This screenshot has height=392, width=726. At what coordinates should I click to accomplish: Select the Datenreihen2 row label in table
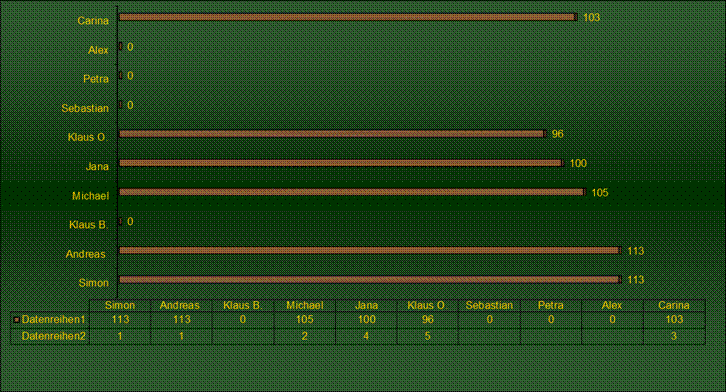click(x=54, y=336)
